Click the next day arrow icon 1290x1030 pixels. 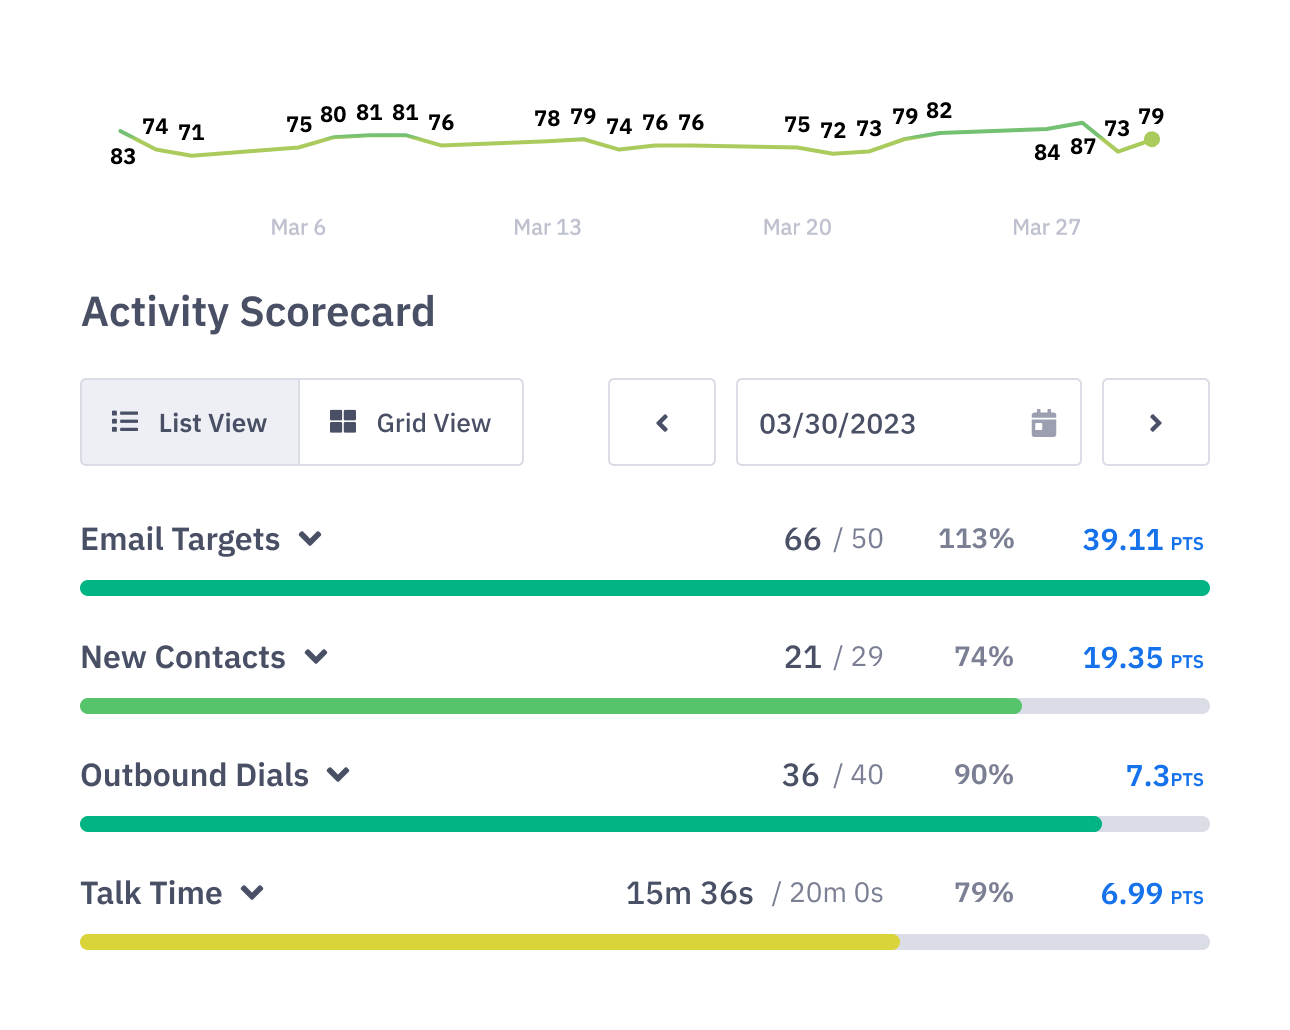click(1155, 422)
